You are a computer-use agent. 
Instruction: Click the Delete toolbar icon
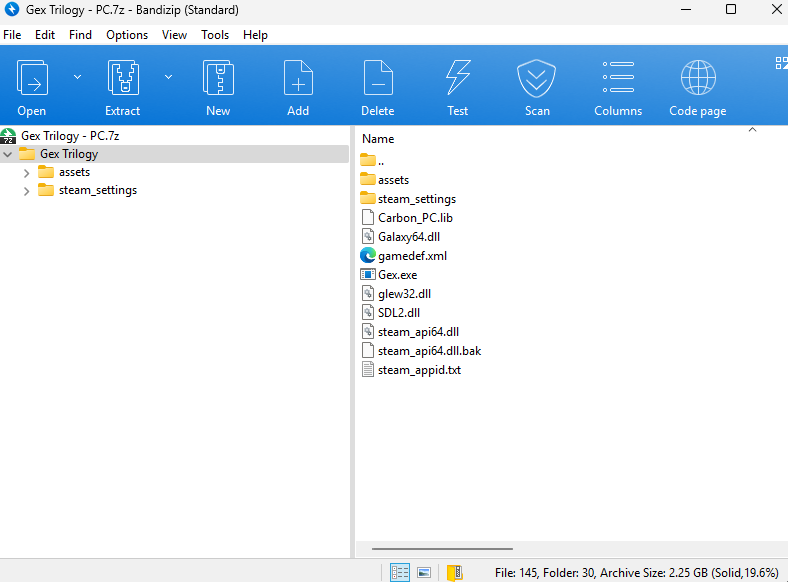point(378,78)
